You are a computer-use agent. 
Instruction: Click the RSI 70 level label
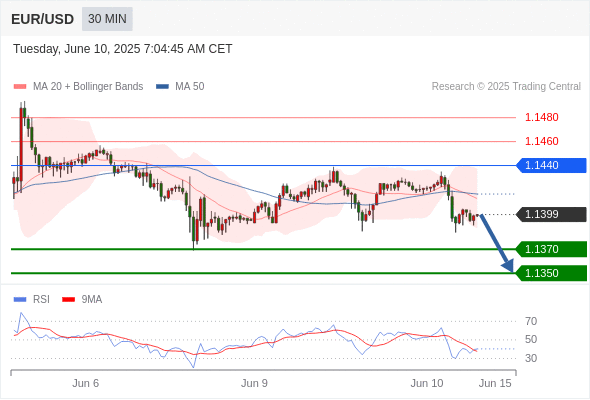point(531,321)
